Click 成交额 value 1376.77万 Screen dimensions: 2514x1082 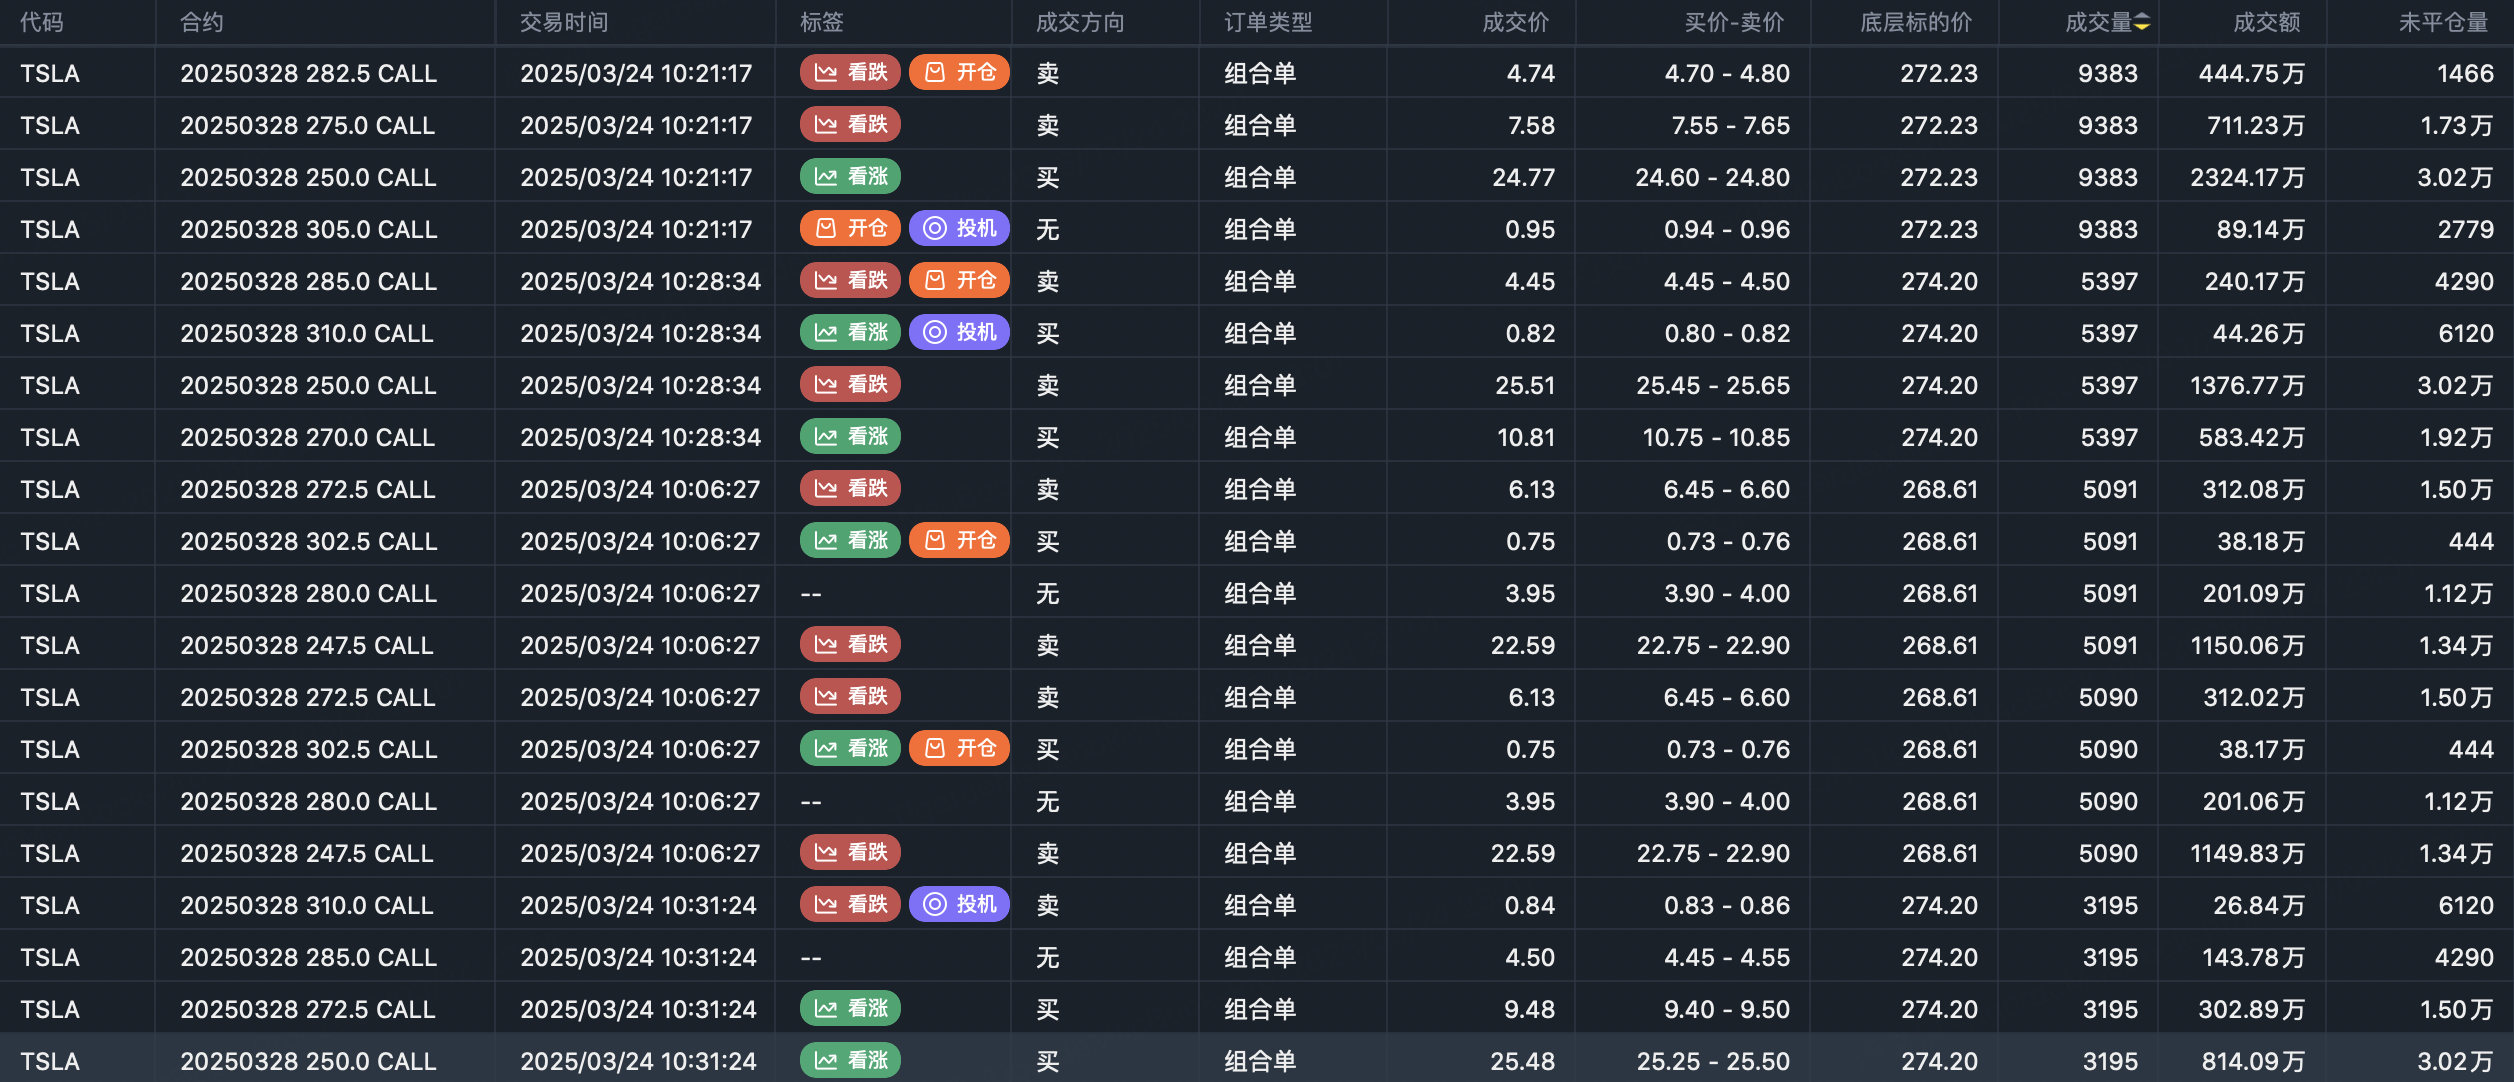2247,386
